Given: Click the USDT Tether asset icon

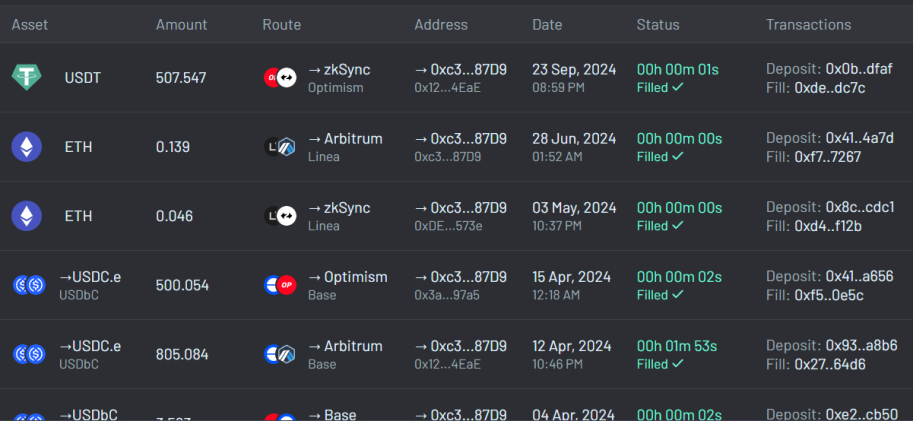Looking at the screenshot, I should [x=27, y=77].
